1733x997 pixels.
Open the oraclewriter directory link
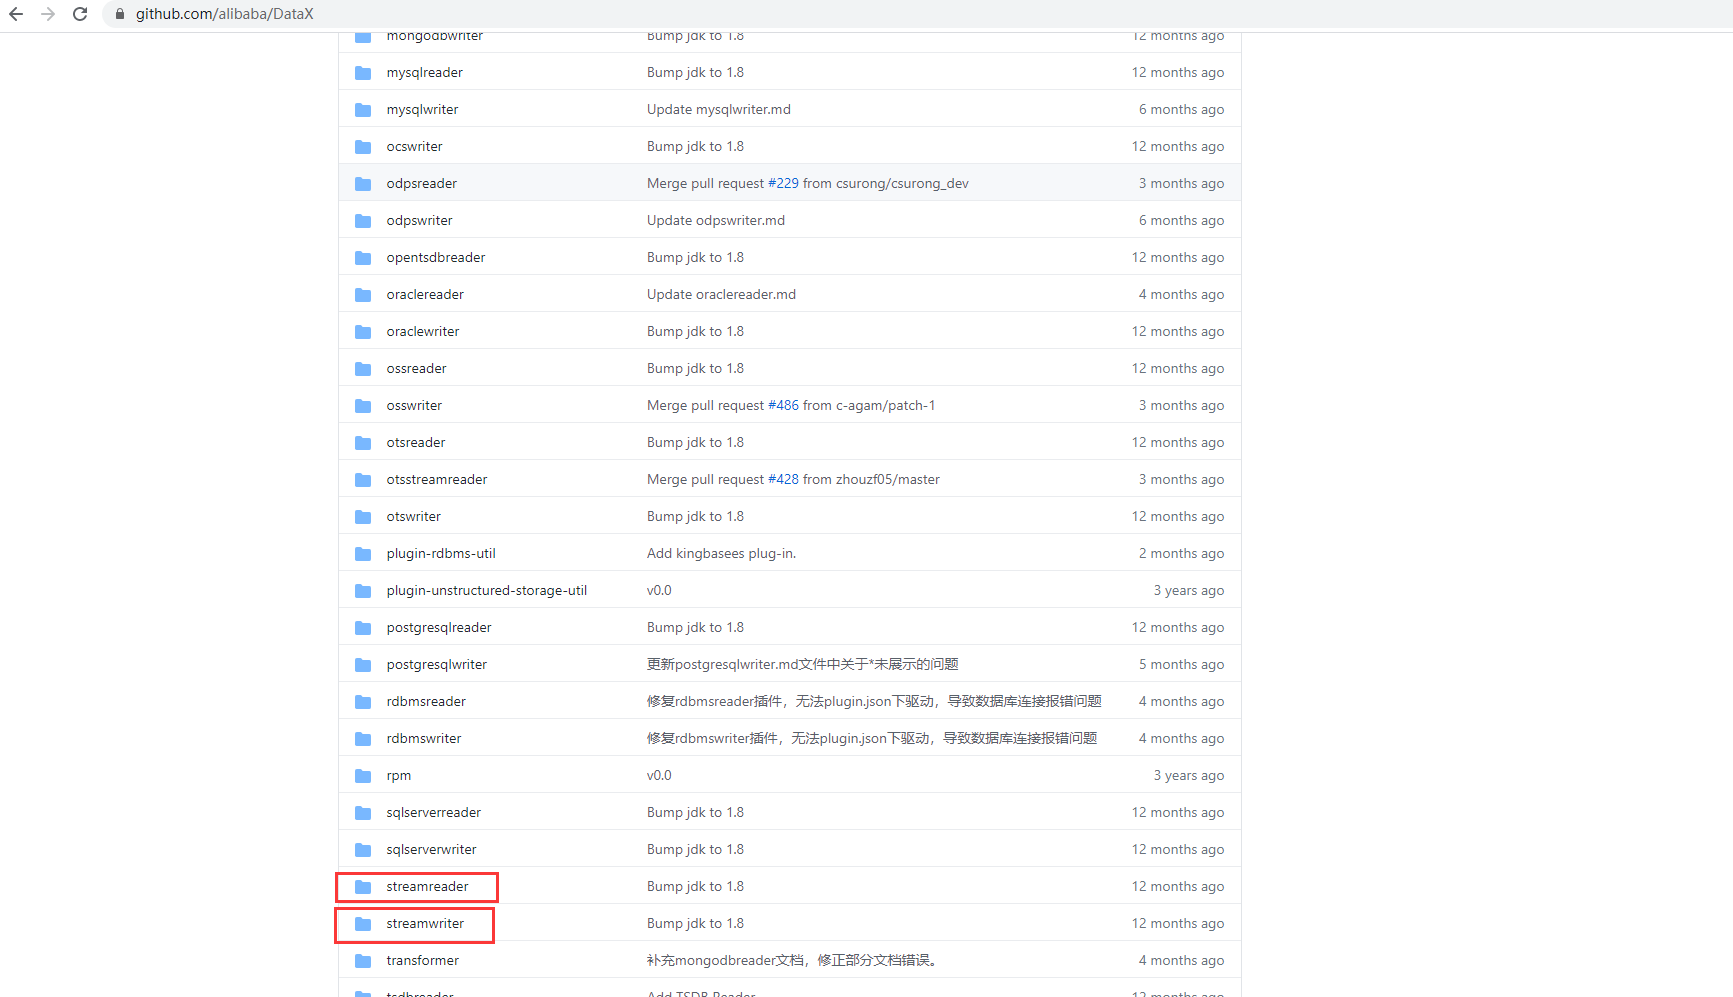(424, 332)
